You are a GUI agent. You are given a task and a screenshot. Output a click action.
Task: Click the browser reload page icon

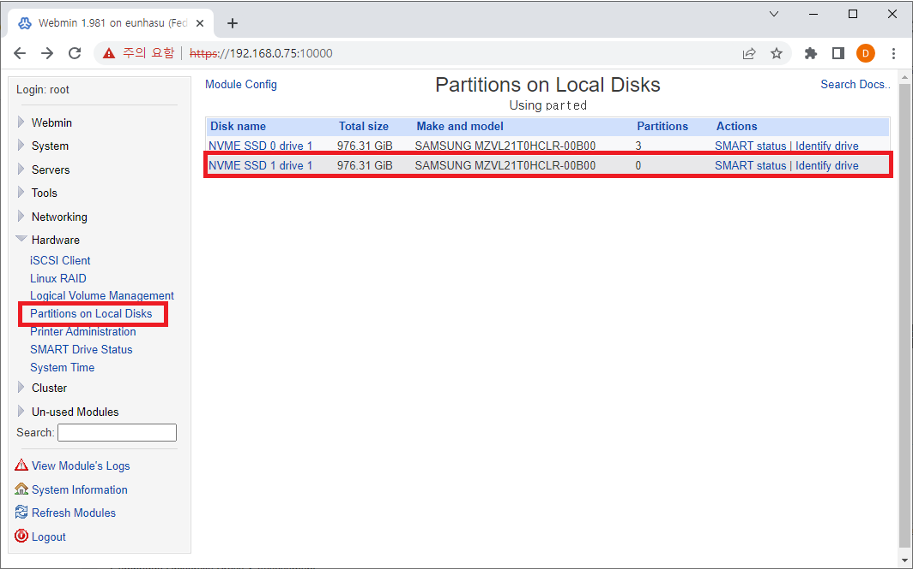click(74, 54)
